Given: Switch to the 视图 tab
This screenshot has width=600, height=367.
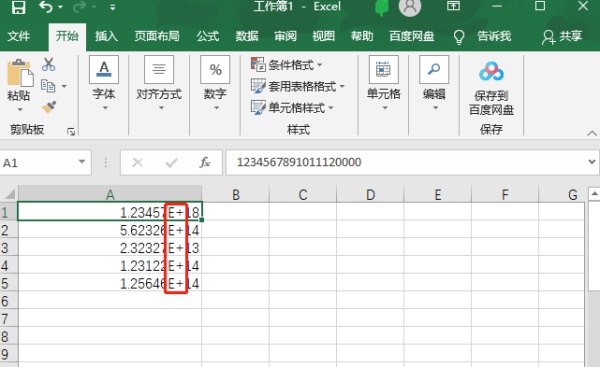Looking at the screenshot, I should [x=324, y=36].
